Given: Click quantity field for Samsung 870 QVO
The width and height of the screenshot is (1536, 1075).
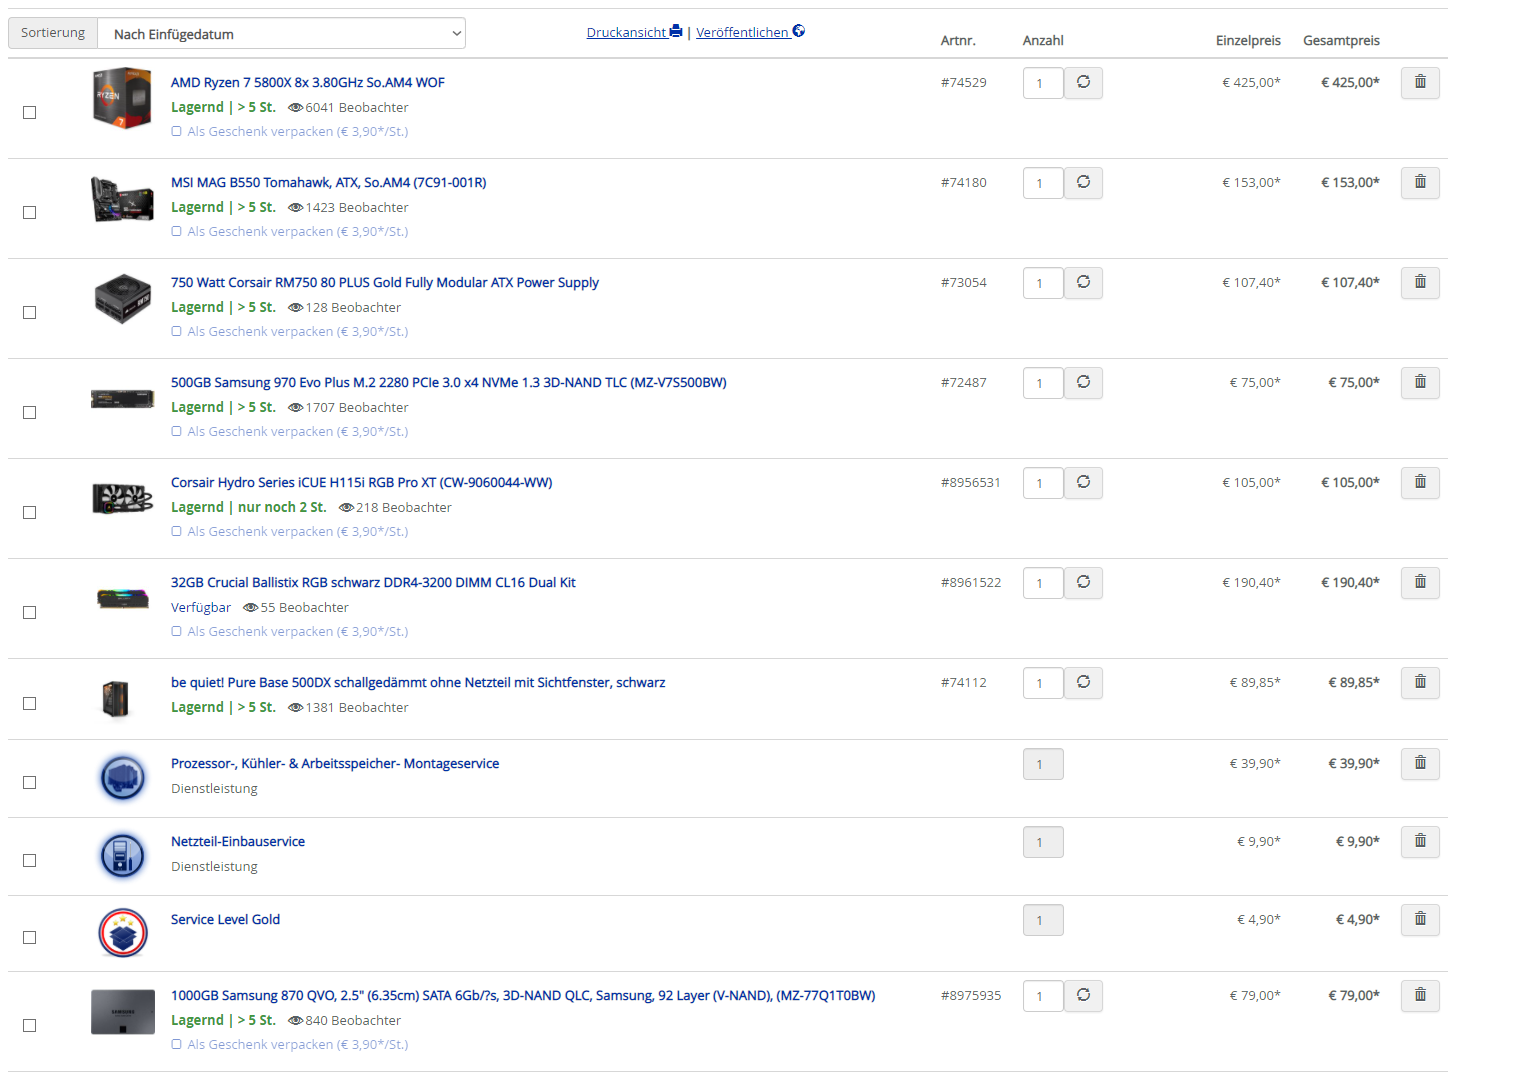Looking at the screenshot, I should click(x=1043, y=996).
